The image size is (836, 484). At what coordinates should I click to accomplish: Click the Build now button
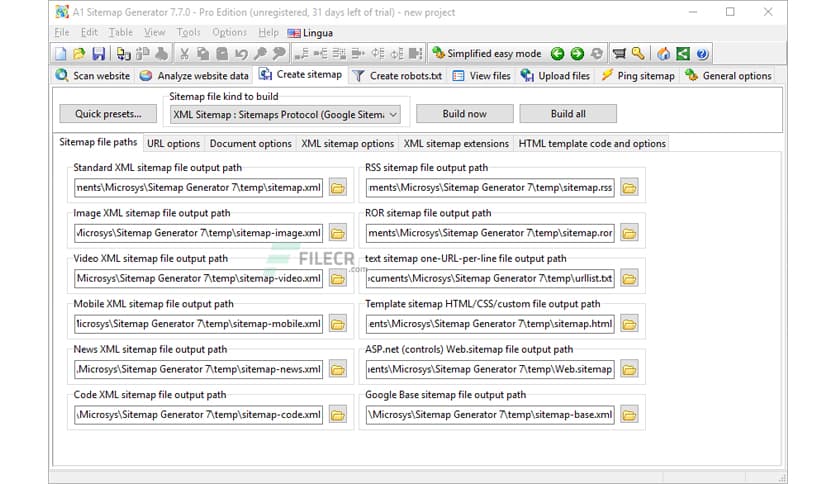pyautogui.click(x=464, y=114)
